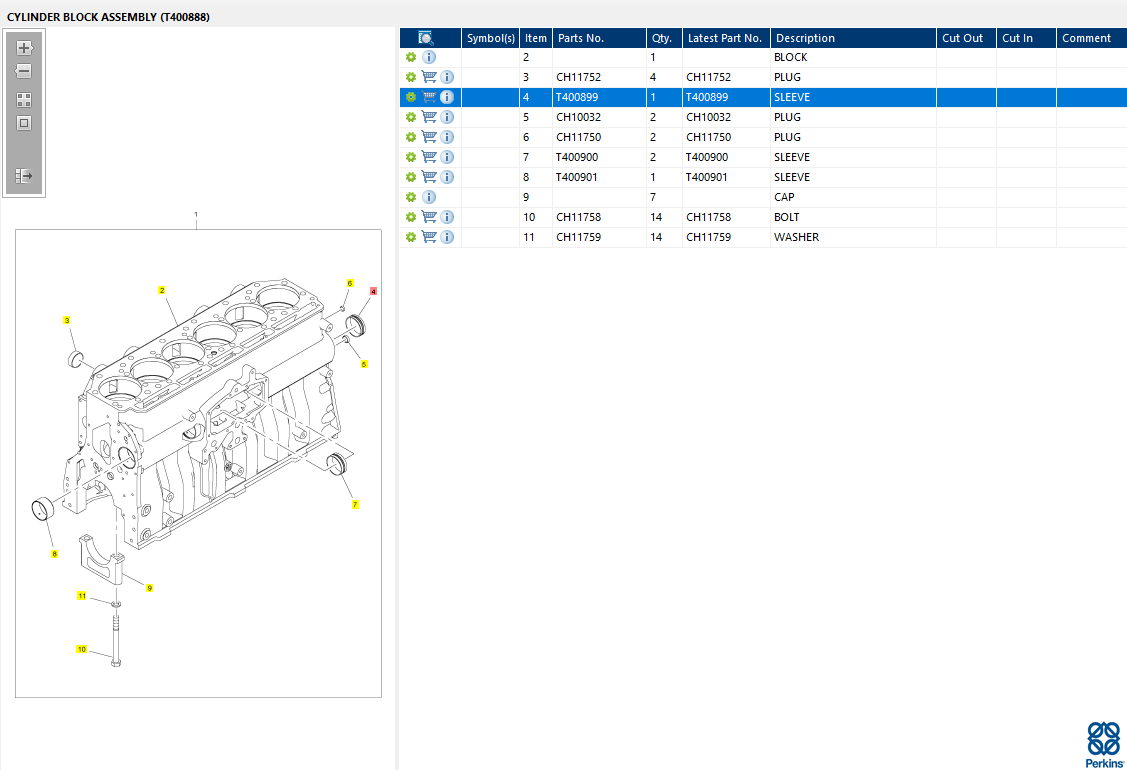This screenshot has height=770, width=1127.
Task: Click the Cut Out column header
Action: click(966, 38)
